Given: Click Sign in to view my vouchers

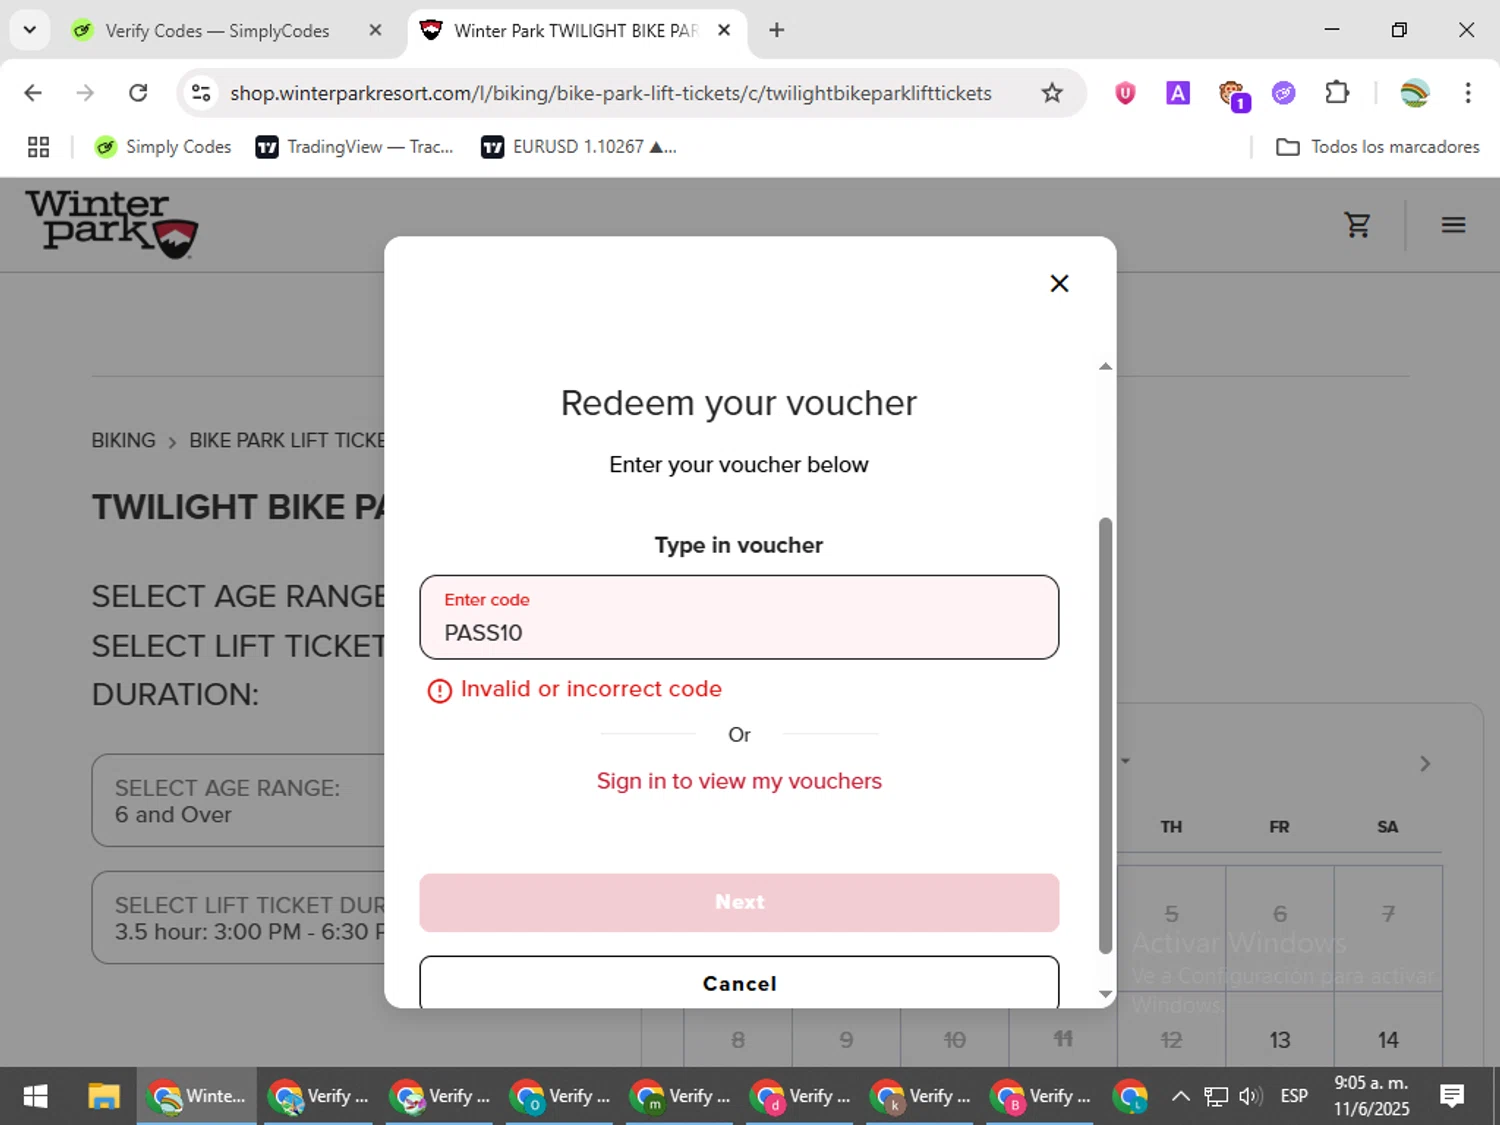Looking at the screenshot, I should click(x=739, y=781).
